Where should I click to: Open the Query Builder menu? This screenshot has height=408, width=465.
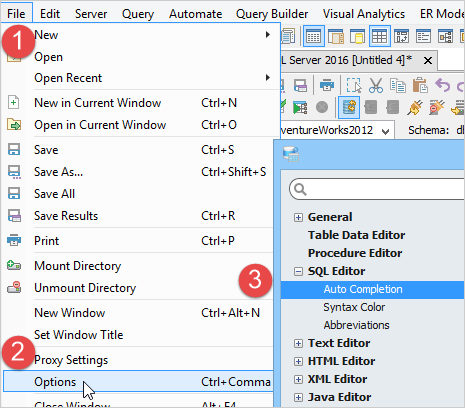(272, 14)
